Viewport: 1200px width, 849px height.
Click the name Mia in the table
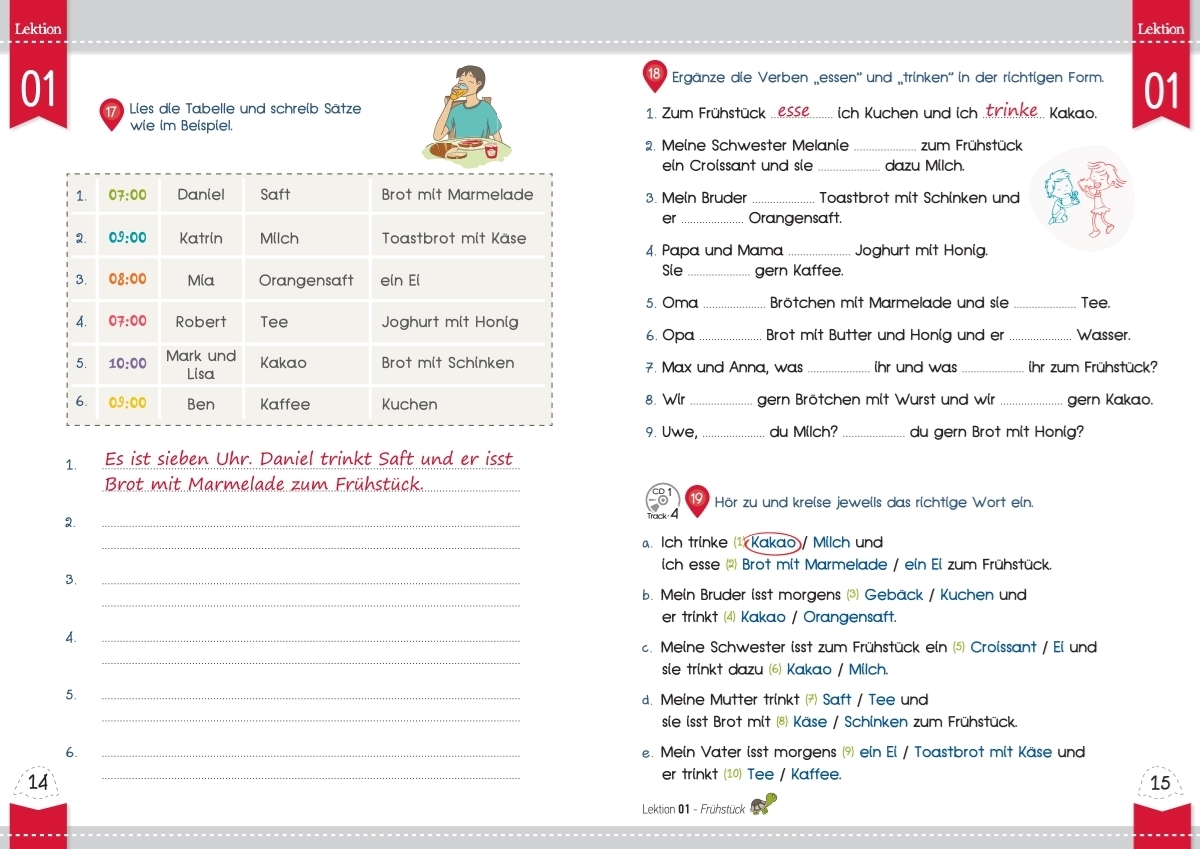point(201,280)
